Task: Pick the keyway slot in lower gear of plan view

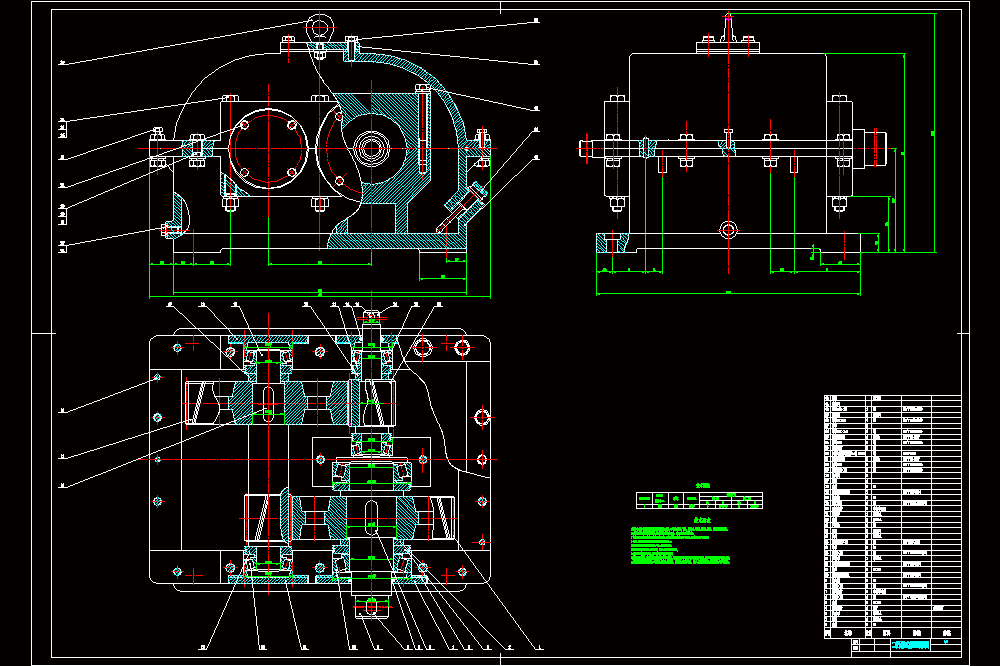Action: click(371, 517)
